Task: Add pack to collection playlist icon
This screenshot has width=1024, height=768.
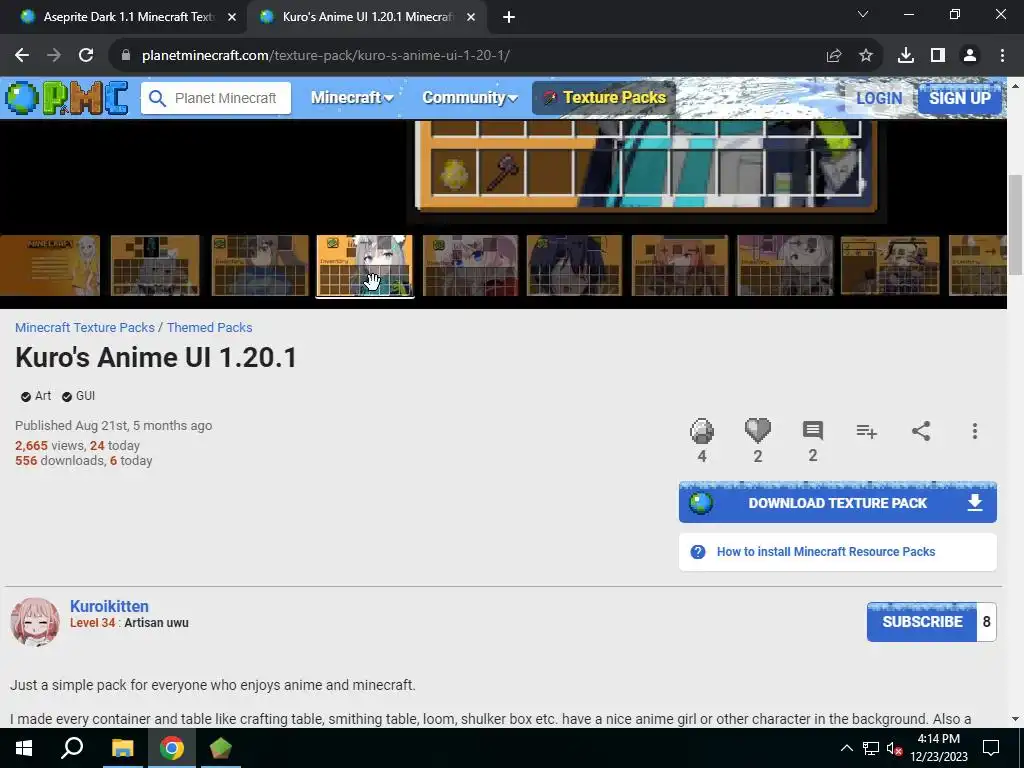Action: 867,431
